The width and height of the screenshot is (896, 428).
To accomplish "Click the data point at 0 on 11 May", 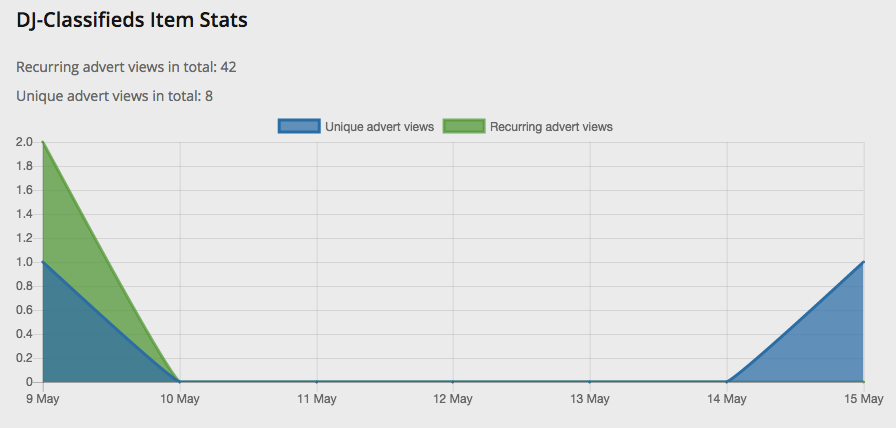I will (317, 382).
